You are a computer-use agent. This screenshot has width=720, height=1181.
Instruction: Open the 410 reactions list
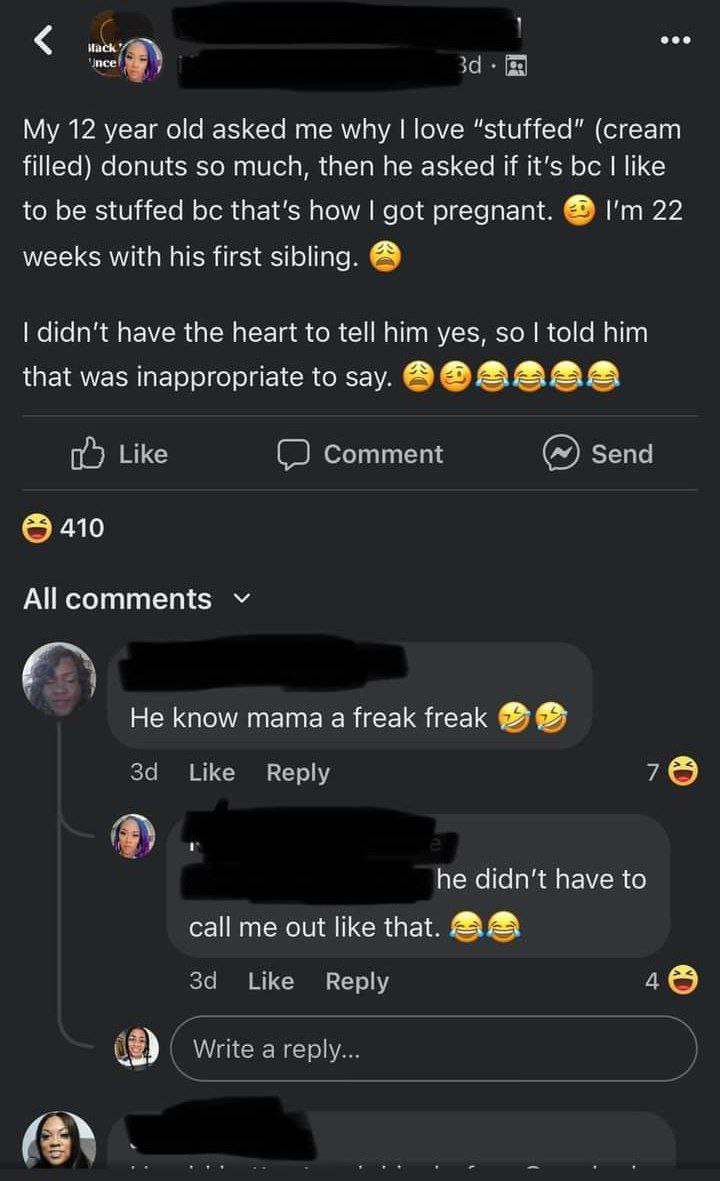[64, 527]
